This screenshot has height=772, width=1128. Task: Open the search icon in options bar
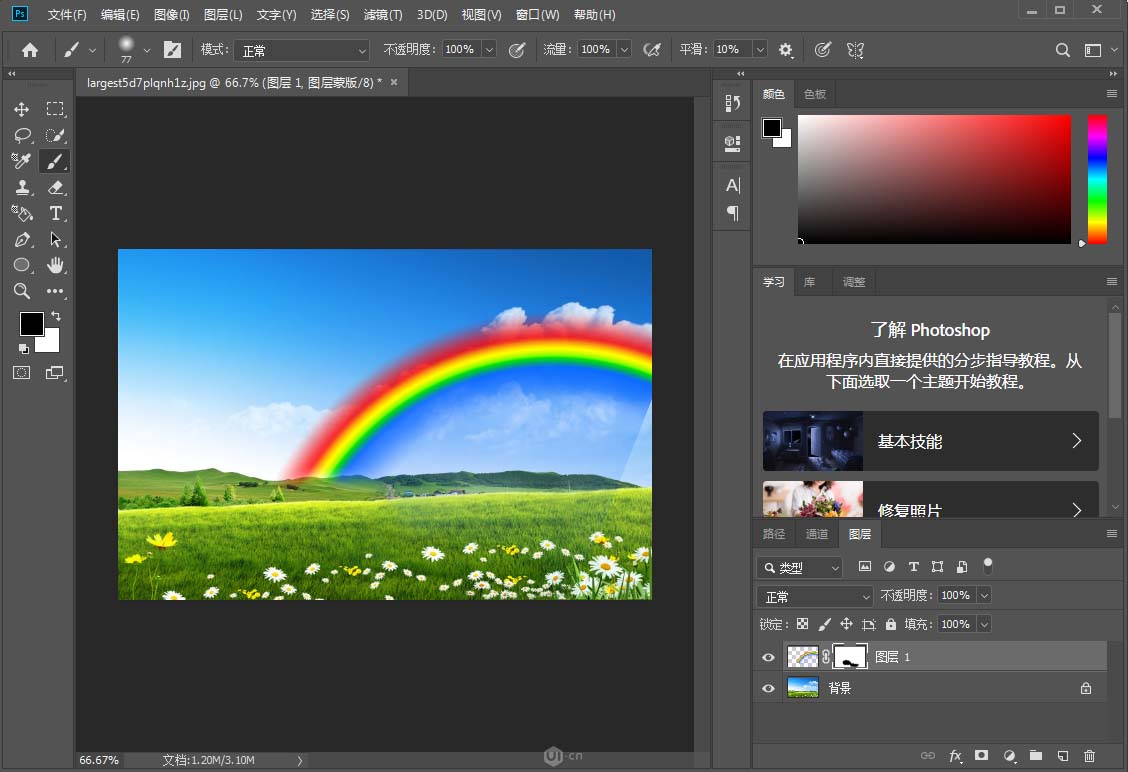[x=1063, y=50]
